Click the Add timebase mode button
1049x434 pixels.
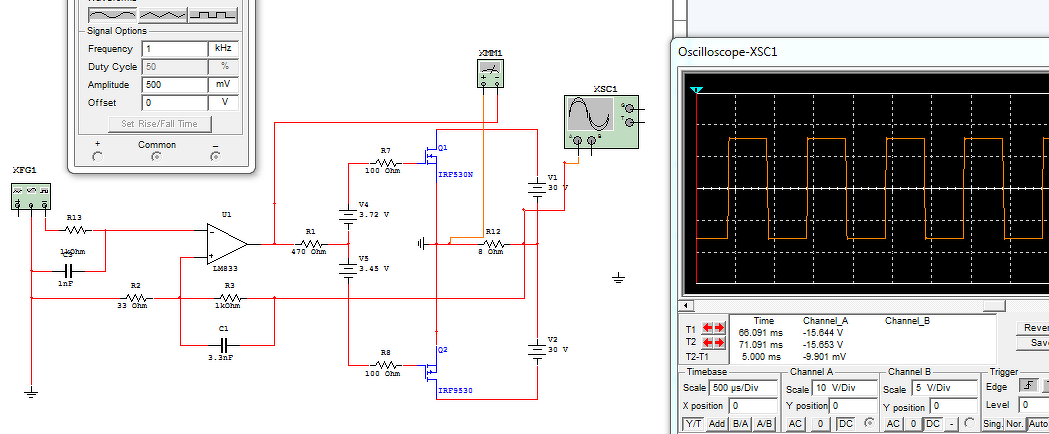click(x=717, y=423)
